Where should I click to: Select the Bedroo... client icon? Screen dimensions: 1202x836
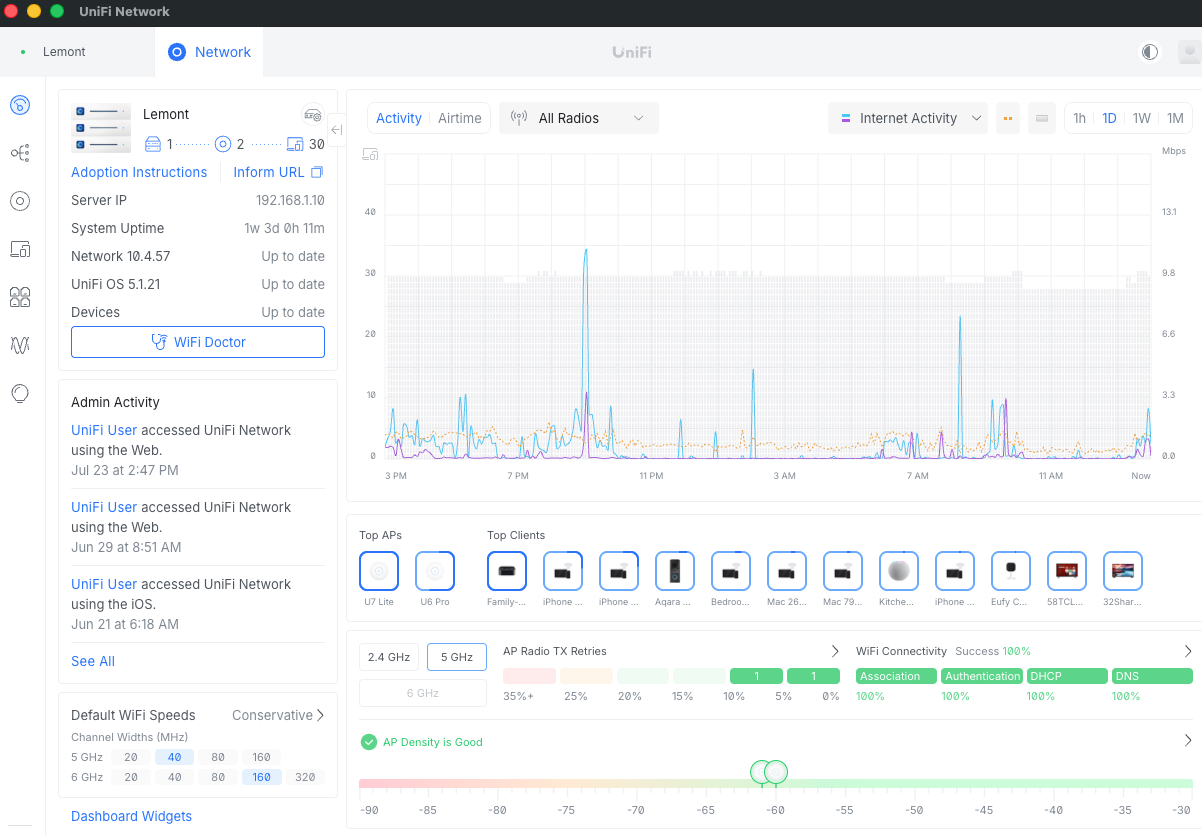pos(731,571)
